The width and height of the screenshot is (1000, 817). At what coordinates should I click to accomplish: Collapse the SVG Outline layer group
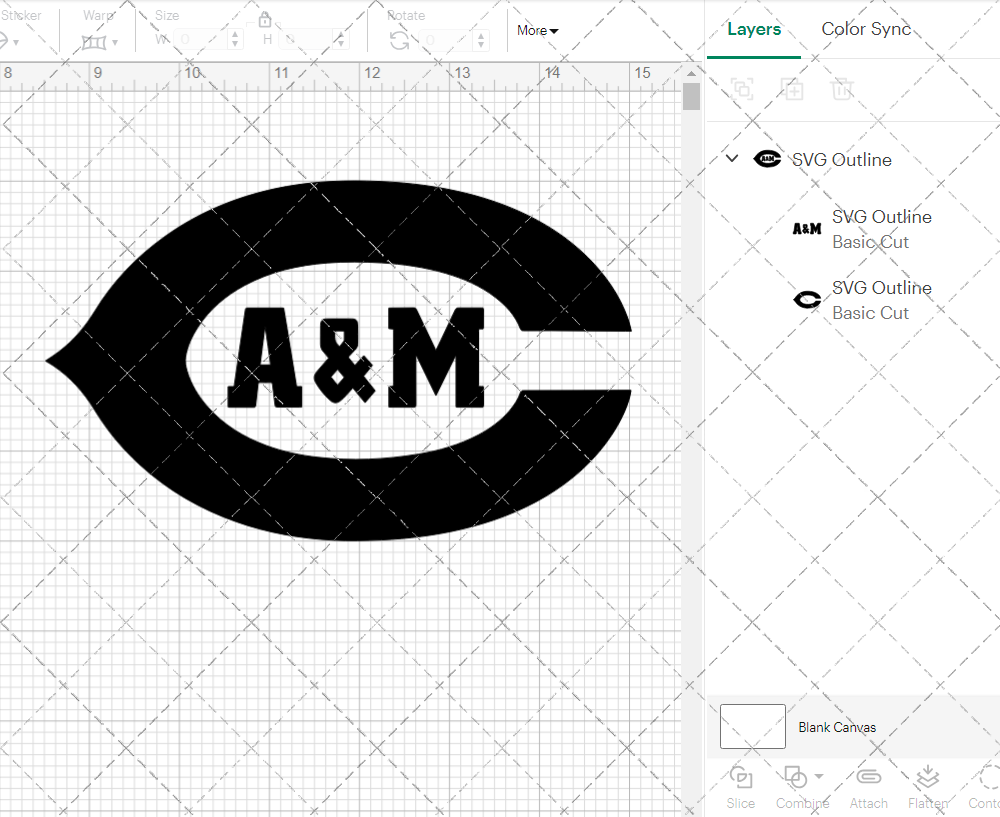(731, 158)
